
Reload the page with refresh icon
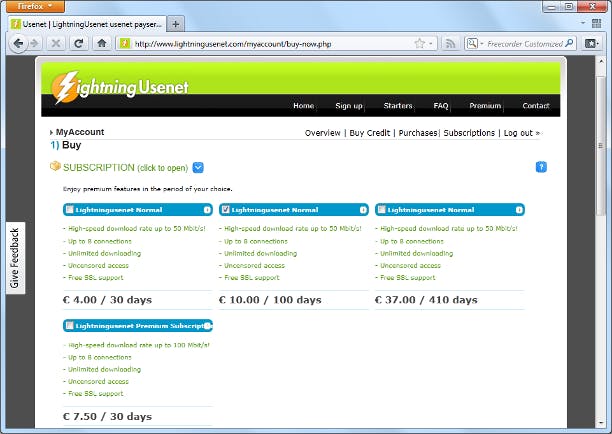coord(78,43)
